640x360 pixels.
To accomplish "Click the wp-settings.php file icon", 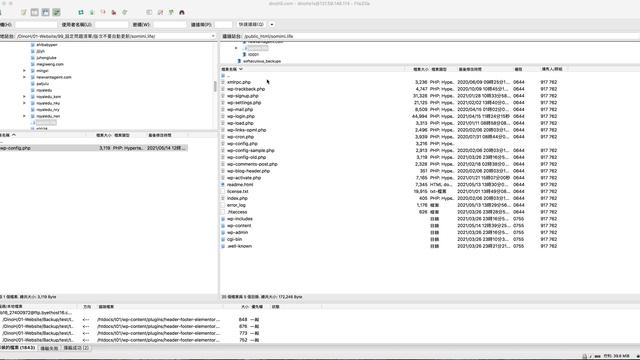I will click(x=223, y=103).
